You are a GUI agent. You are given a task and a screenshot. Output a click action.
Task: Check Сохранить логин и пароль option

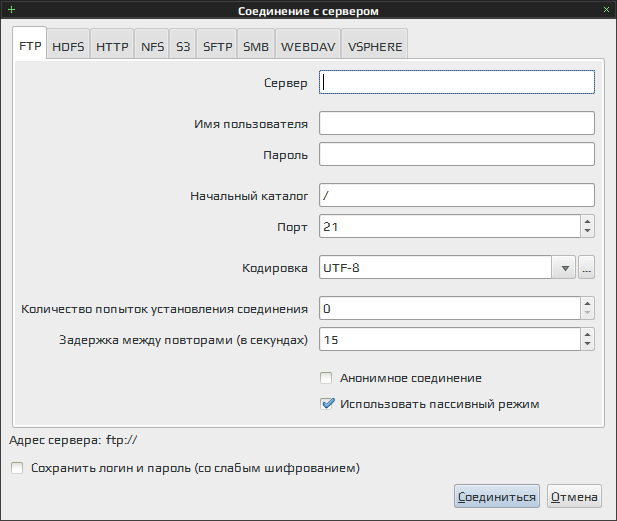[x=17, y=468]
